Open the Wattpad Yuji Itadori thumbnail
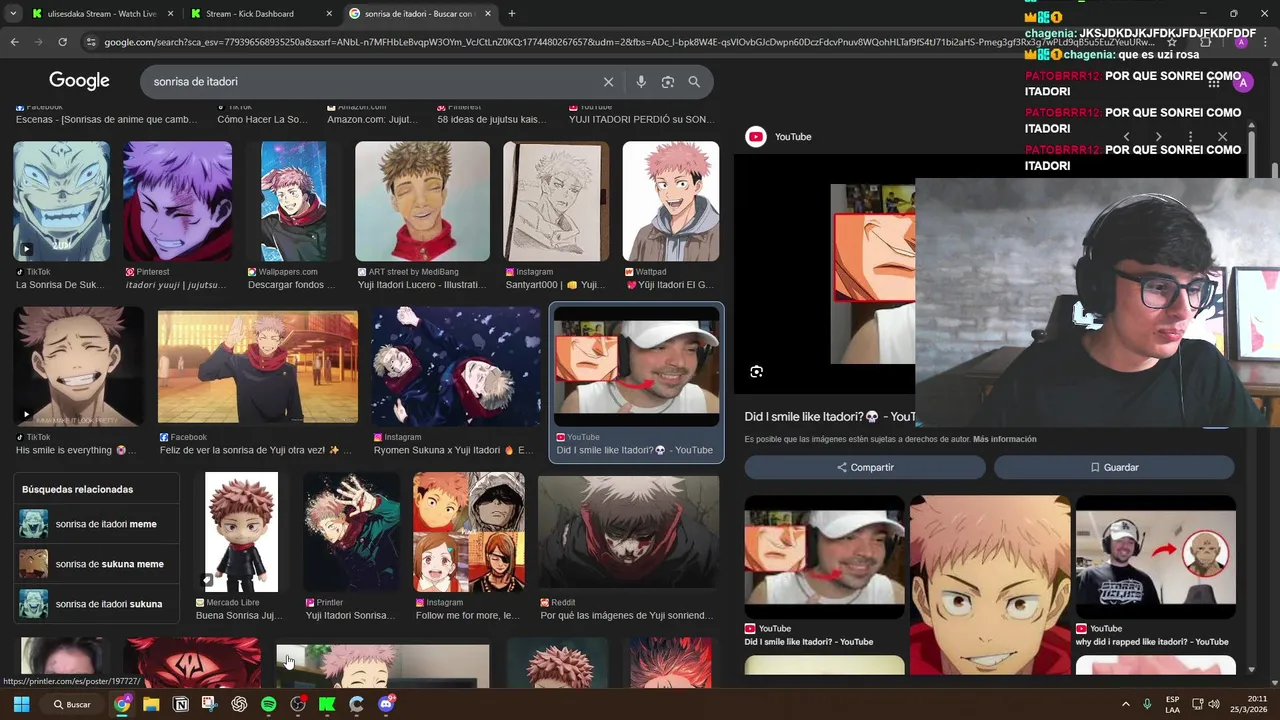1280x720 pixels. click(x=671, y=201)
